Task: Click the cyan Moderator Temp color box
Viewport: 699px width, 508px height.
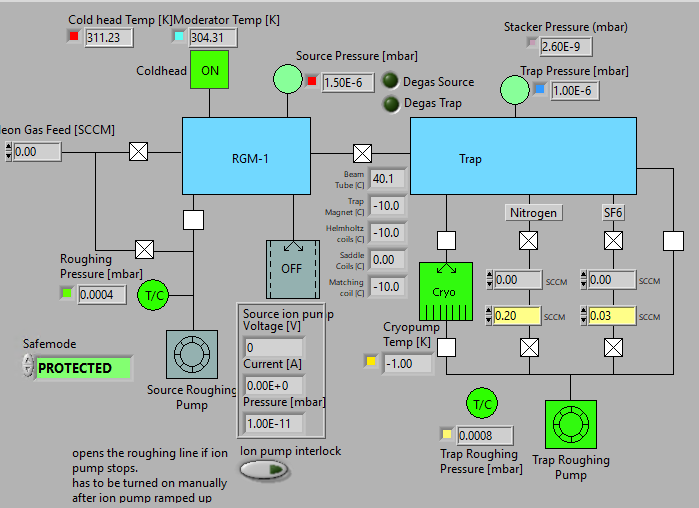Action: coord(179,36)
